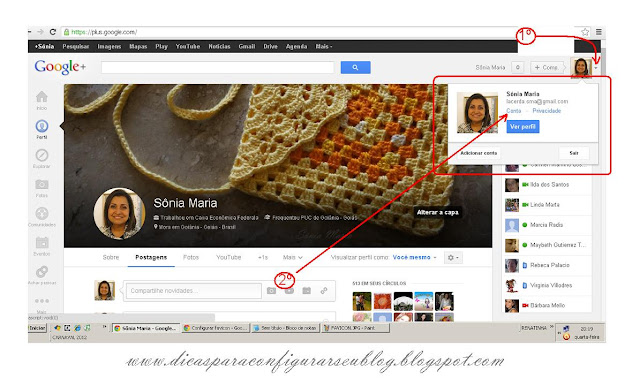Open chat with Rebeca Palacio
Image resolution: width=640 pixels, height=378 pixels.
point(548,265)
